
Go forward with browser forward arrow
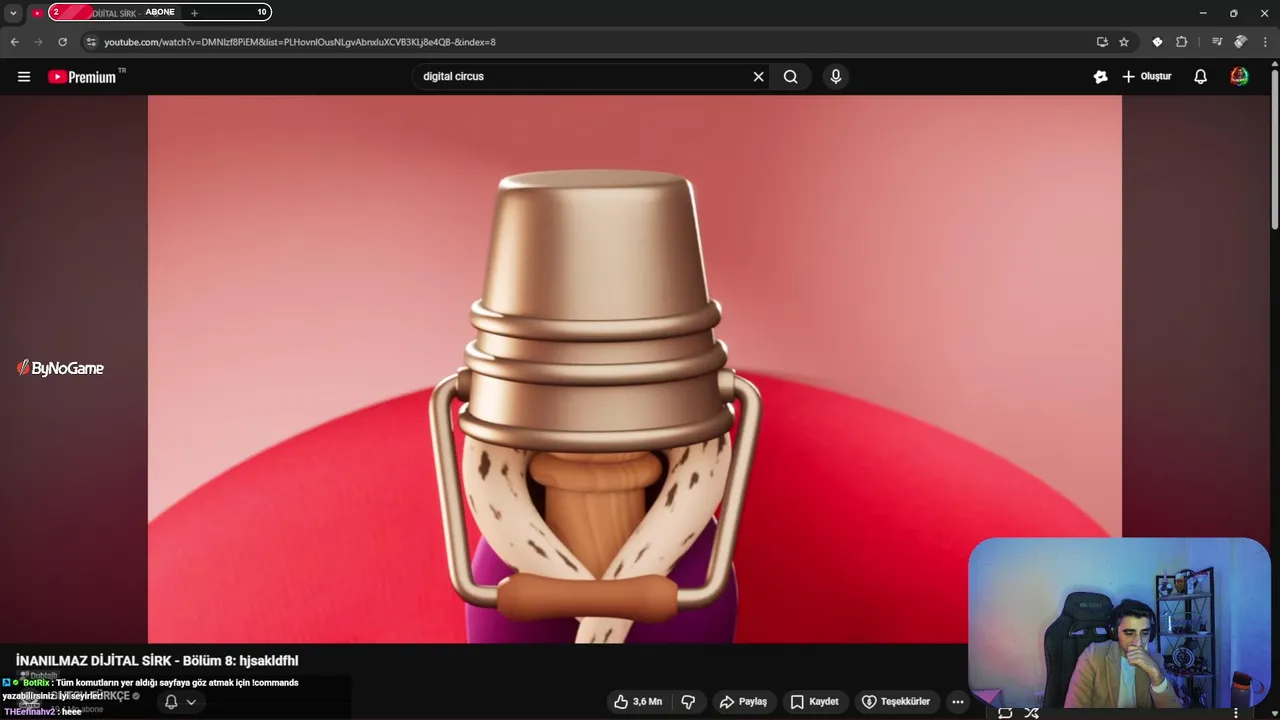click(x=38, y=42)
